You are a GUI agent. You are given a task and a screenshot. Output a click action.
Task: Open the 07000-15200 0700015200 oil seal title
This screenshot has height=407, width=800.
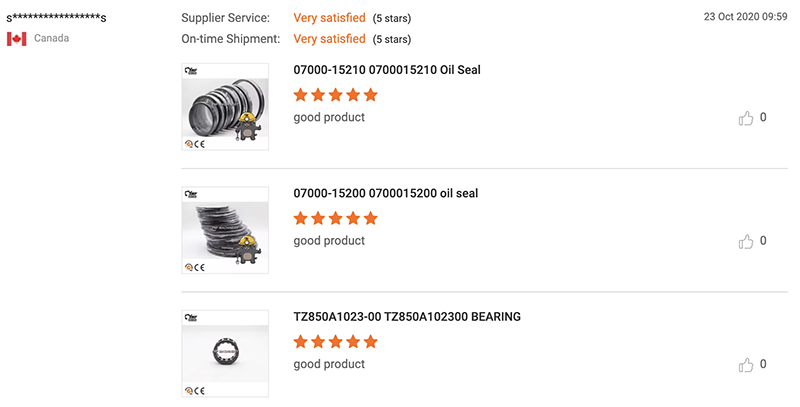point(386,193)
